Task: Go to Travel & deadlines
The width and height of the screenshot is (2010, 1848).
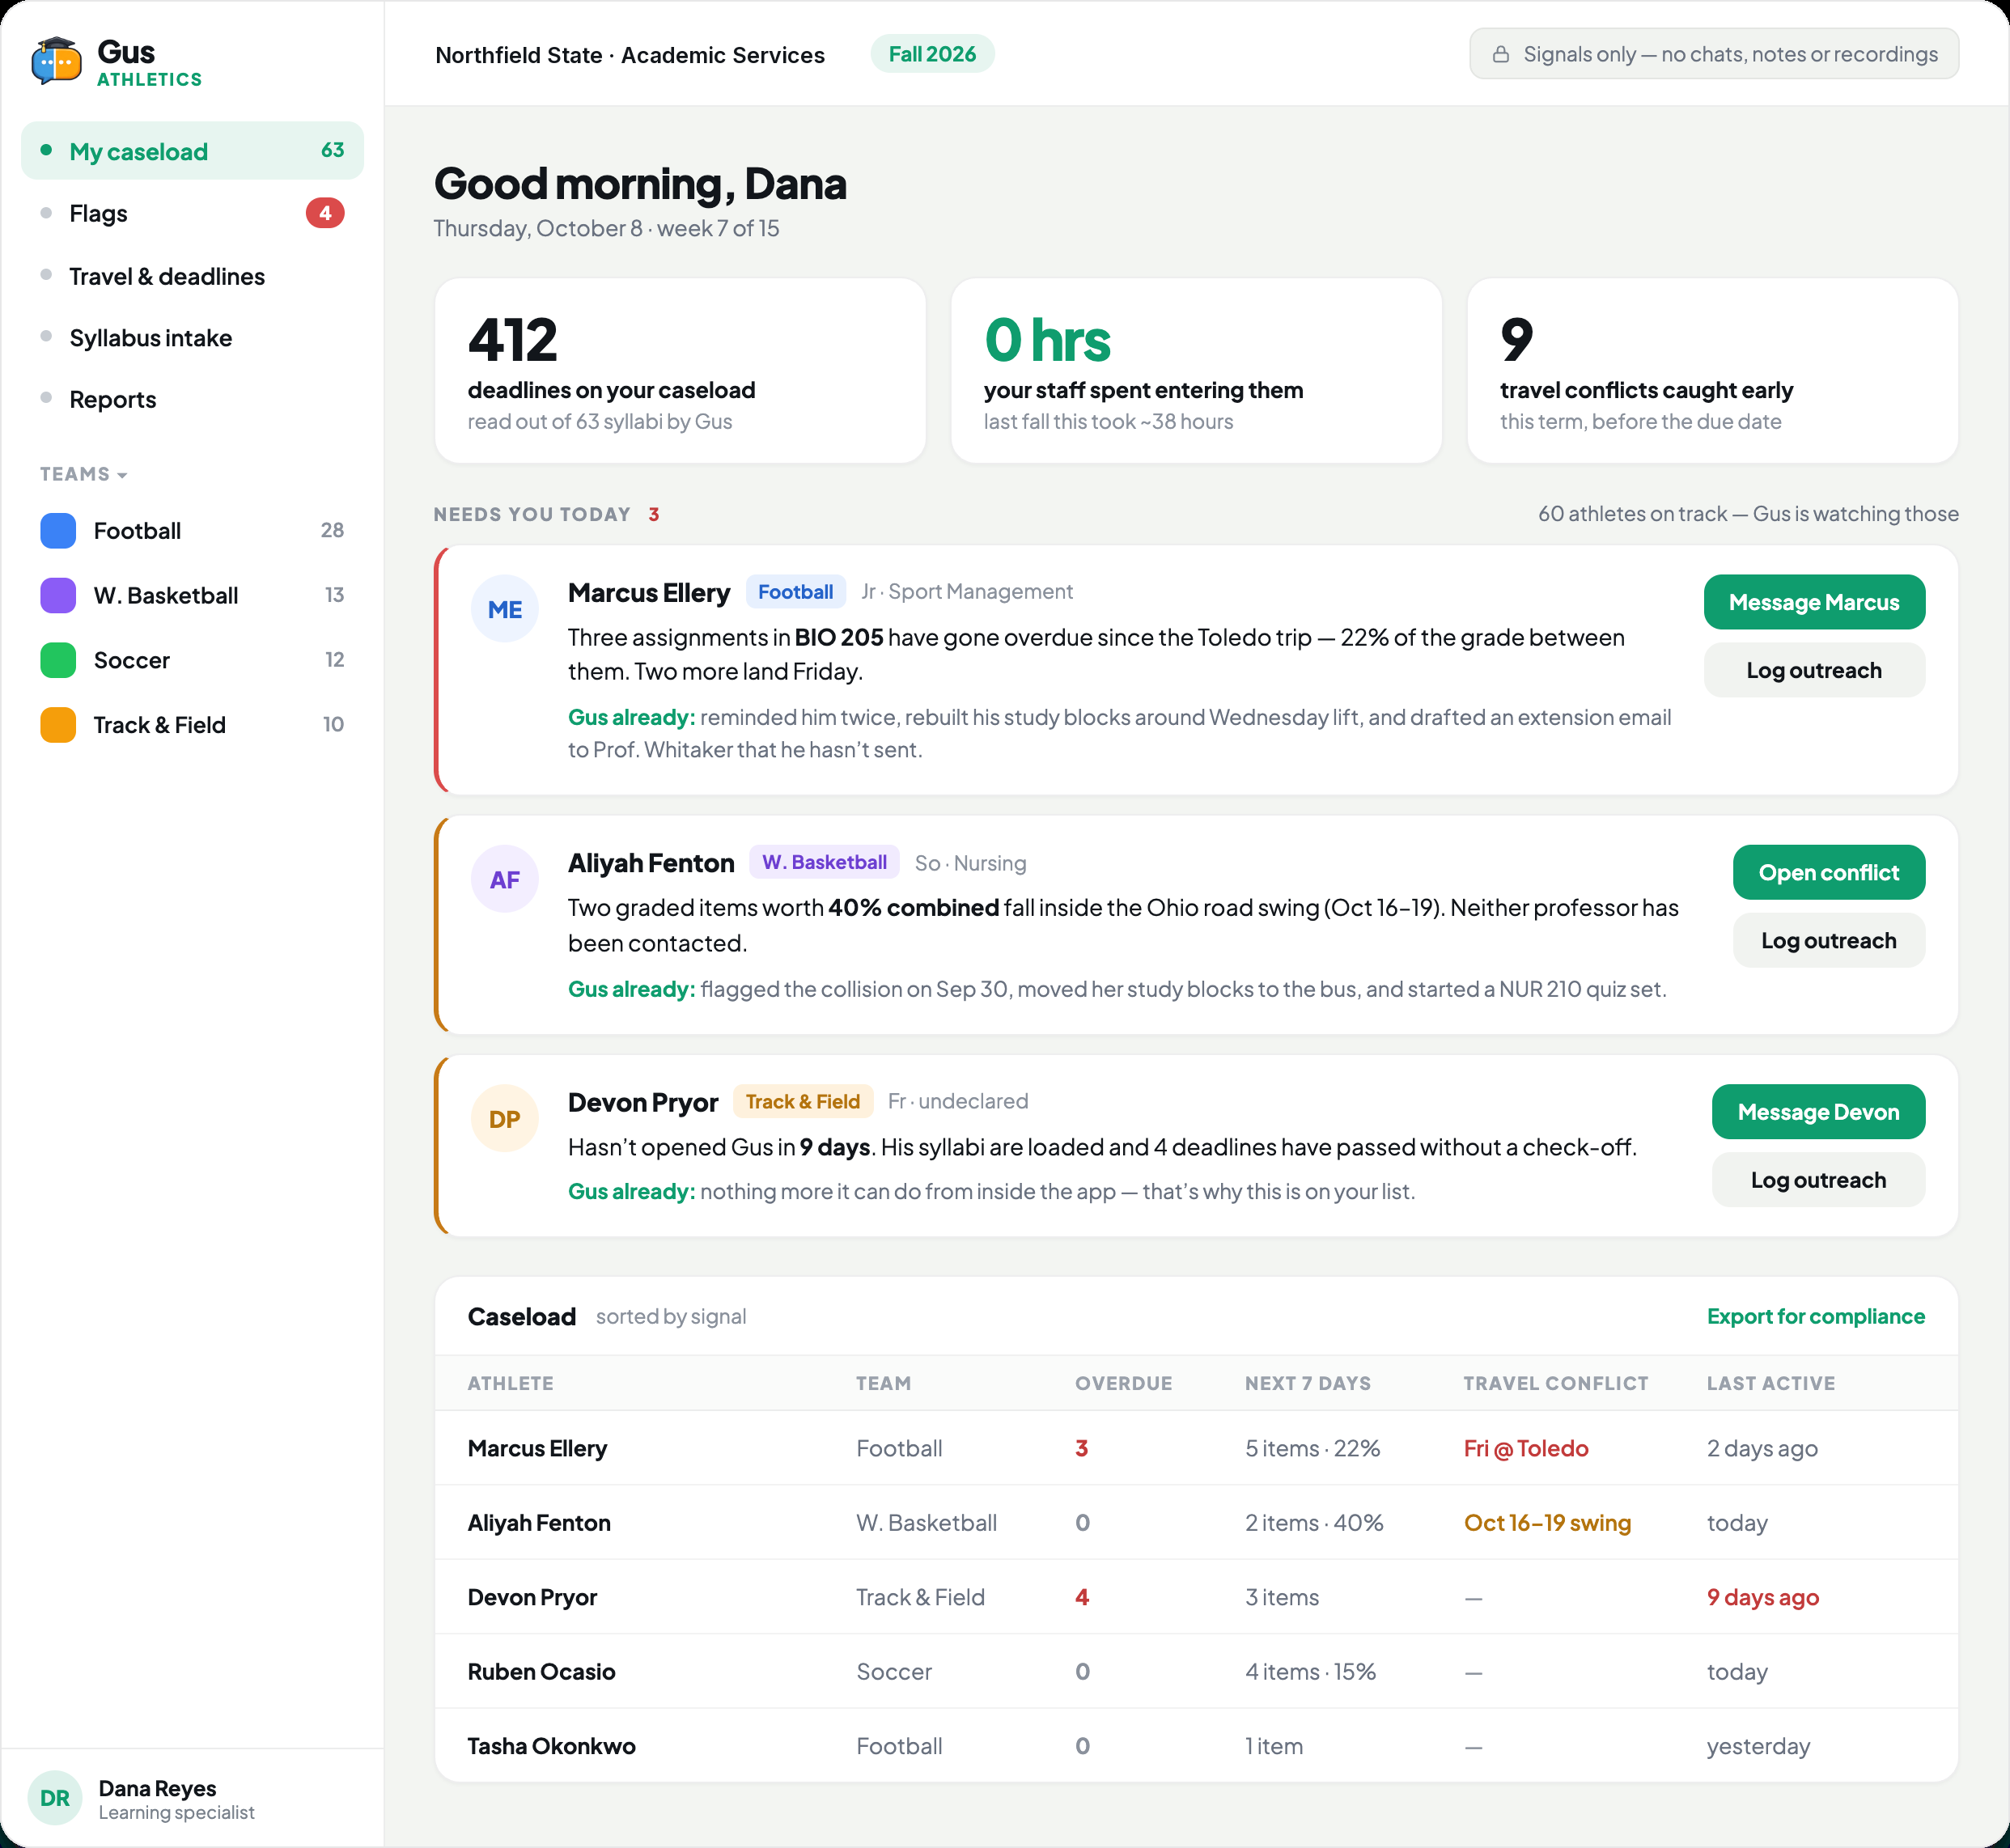Action: click(192, 276)
